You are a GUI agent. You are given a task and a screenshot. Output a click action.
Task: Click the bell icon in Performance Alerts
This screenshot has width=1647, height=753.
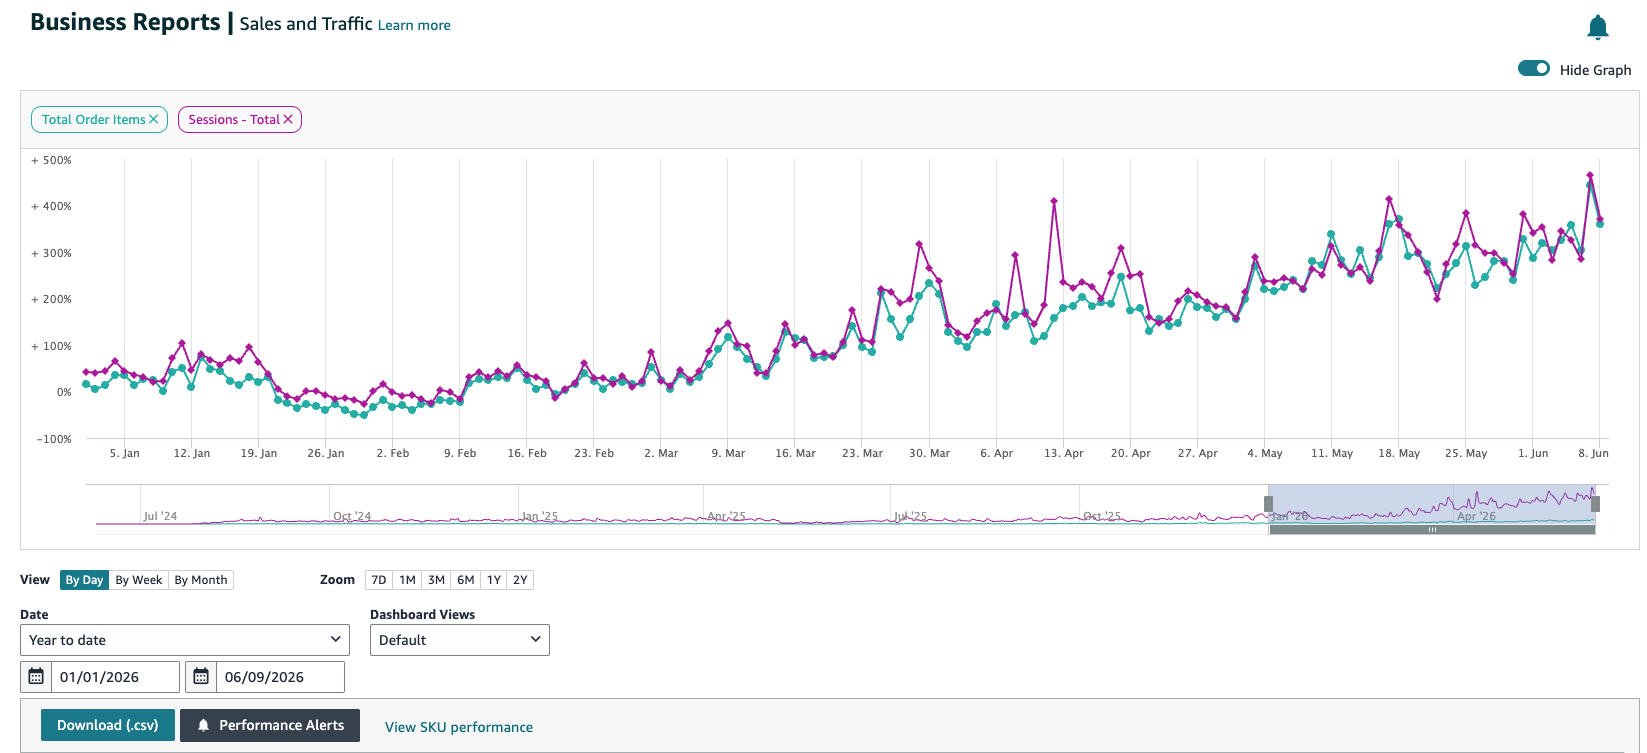[x=203, y=725]
